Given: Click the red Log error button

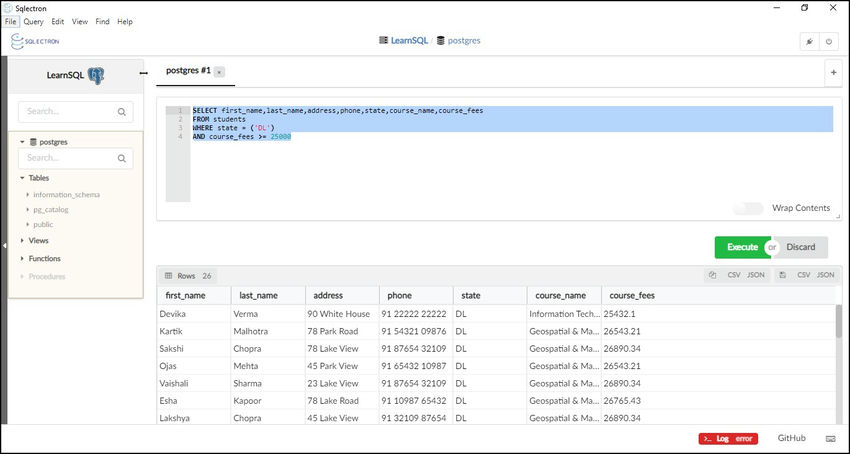Looking at the screenshot, I should click(x=728, y=439).
